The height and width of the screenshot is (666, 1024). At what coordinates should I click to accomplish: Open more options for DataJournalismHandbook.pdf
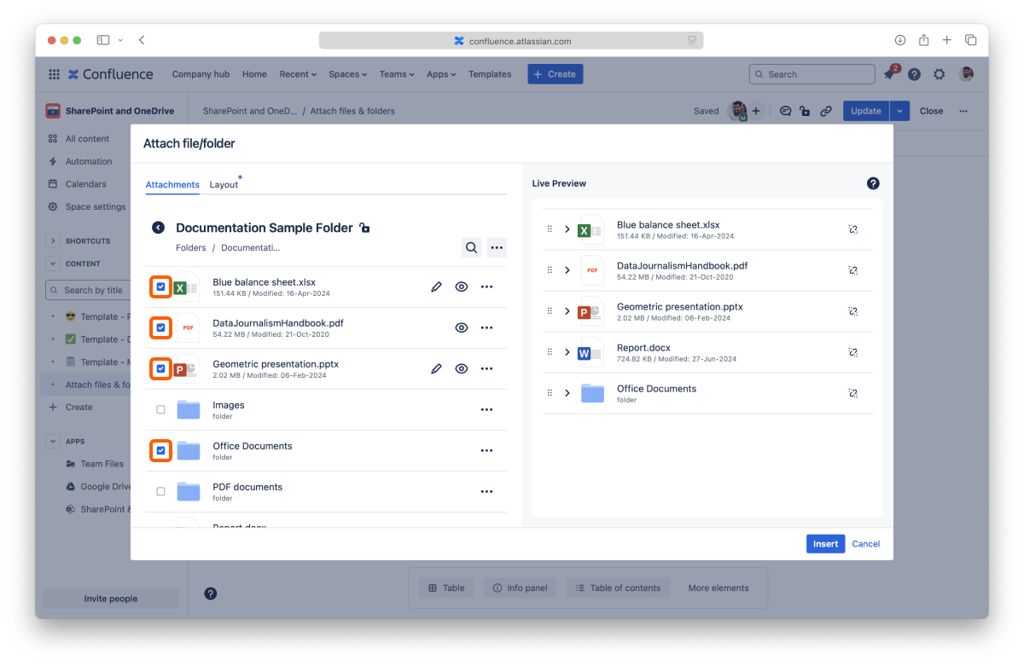click(x=487, y=328)
